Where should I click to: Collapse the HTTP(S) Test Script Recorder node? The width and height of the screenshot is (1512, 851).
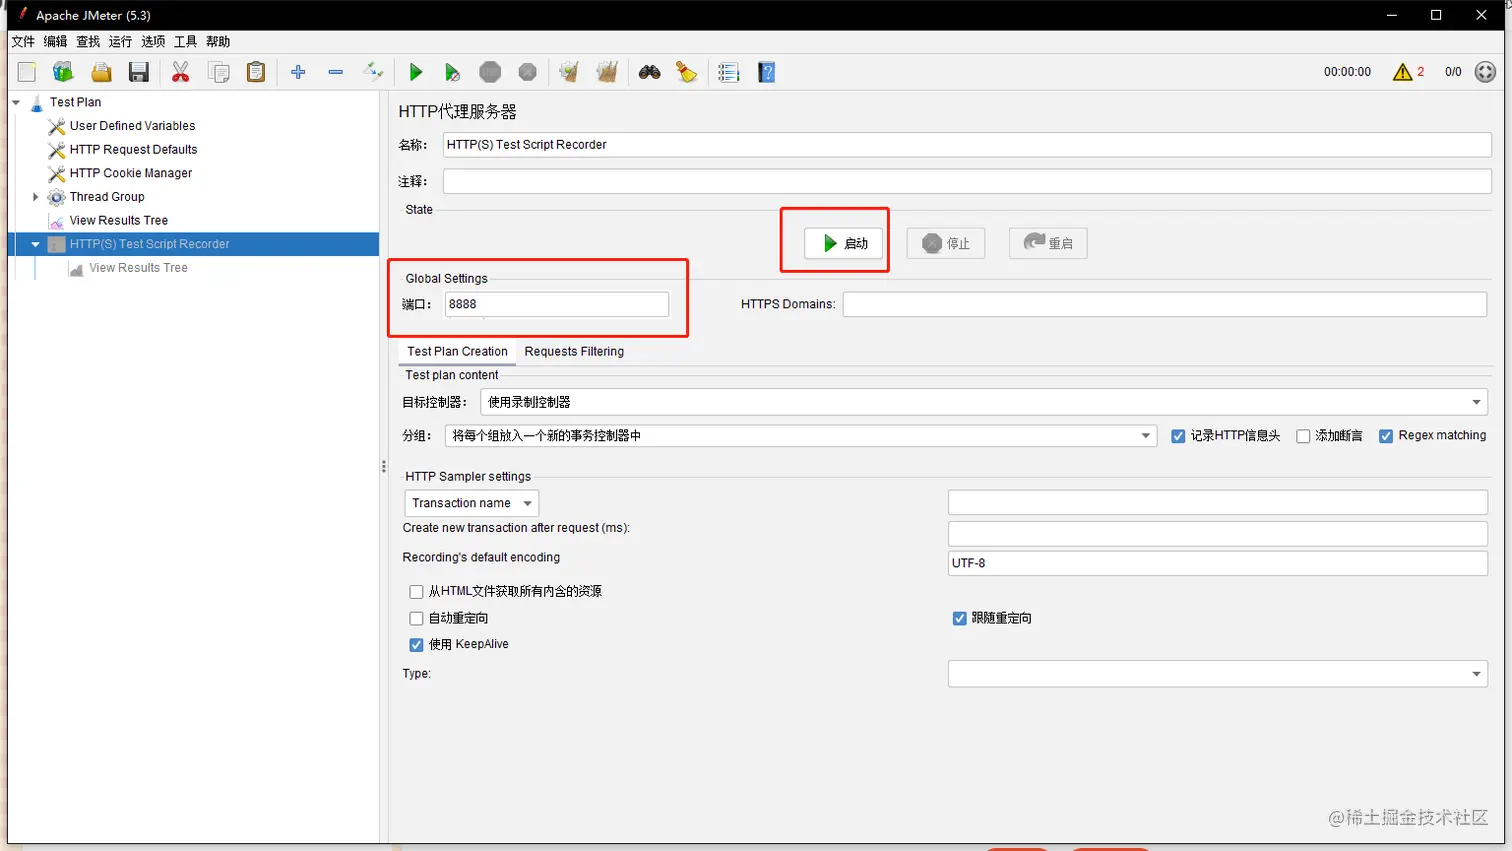click(x=35, y=244)
